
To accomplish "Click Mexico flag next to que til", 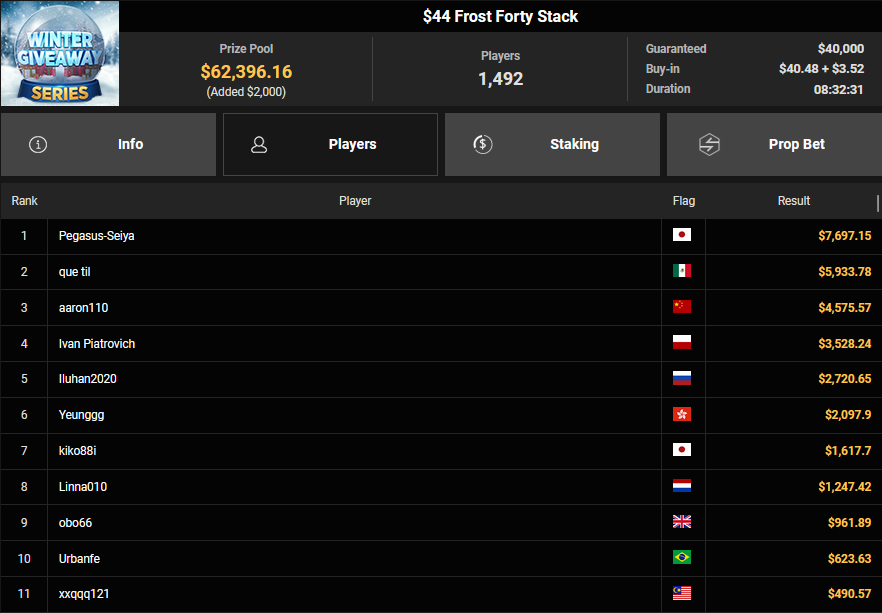I will tap(682, 271).
